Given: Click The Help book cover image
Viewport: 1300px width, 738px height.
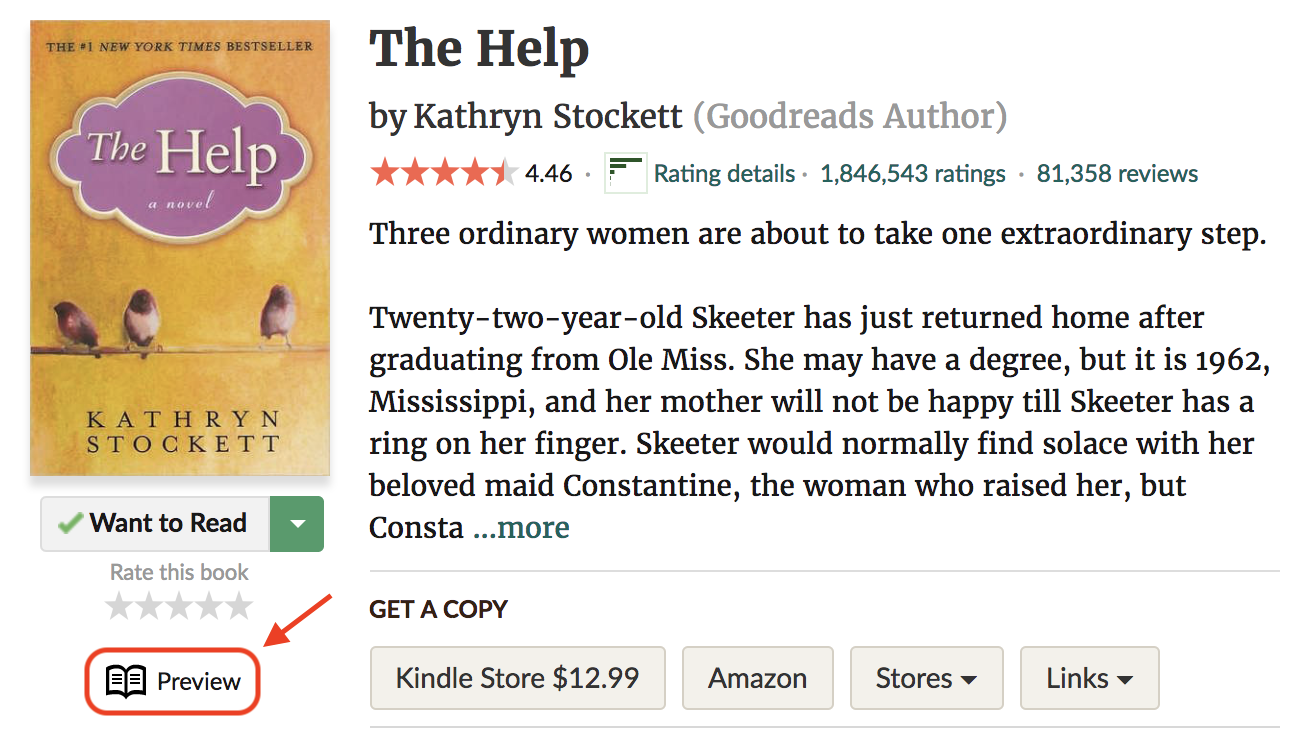Looking at the screenshot, I should tap(179, 246).
